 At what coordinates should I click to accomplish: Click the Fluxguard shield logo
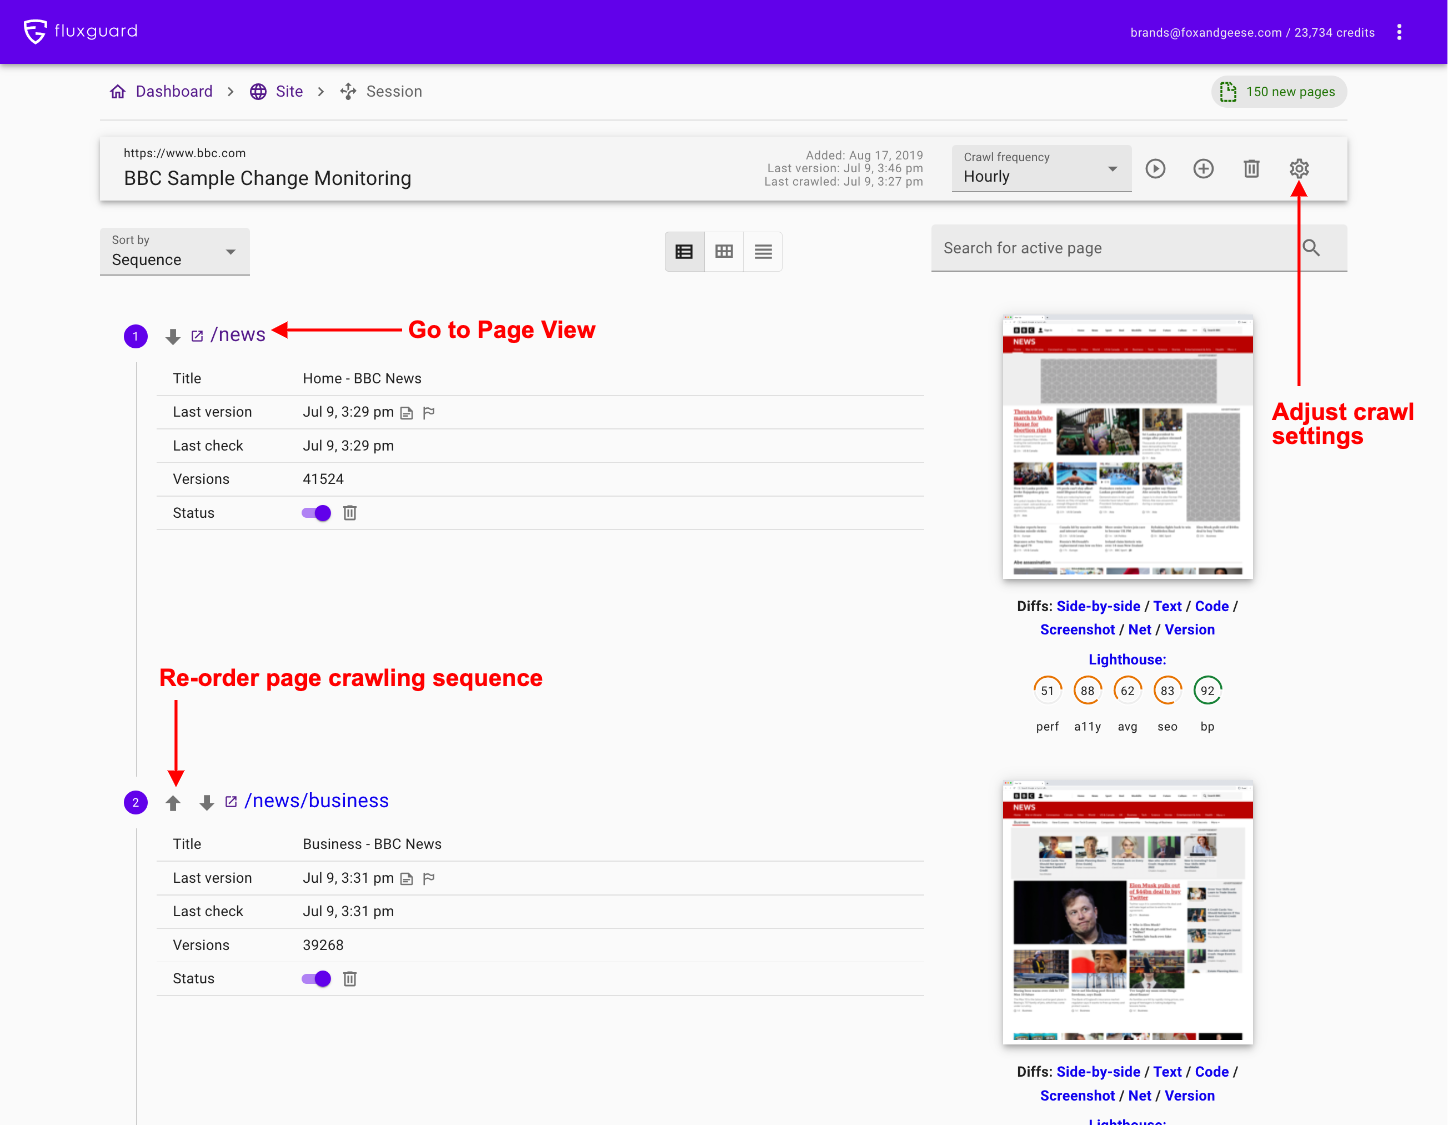tap(35, 32)
